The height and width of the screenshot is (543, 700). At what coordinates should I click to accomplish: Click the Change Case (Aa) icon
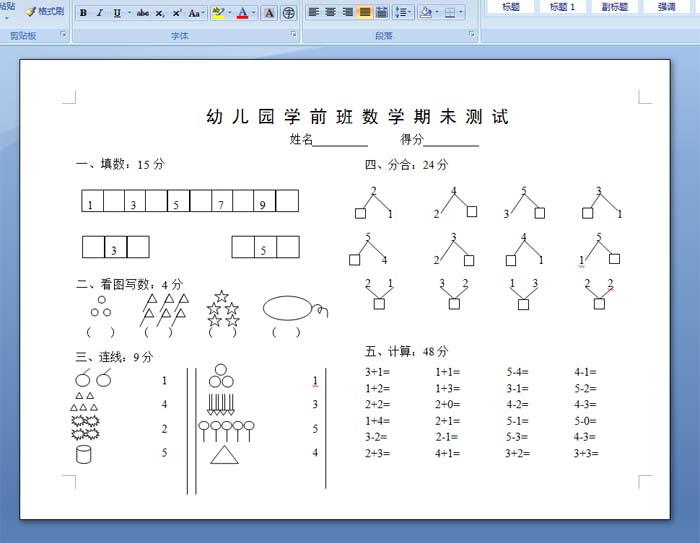(193, 13)
